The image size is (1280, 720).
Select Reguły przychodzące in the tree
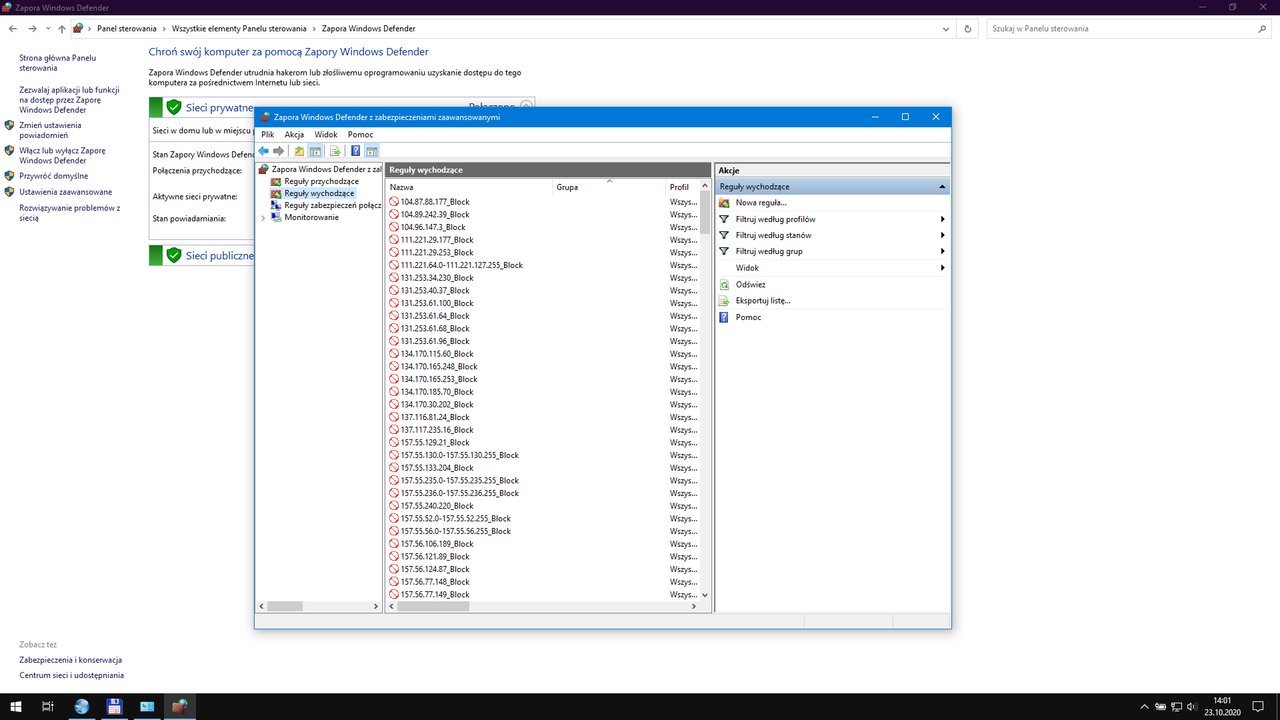321,181
